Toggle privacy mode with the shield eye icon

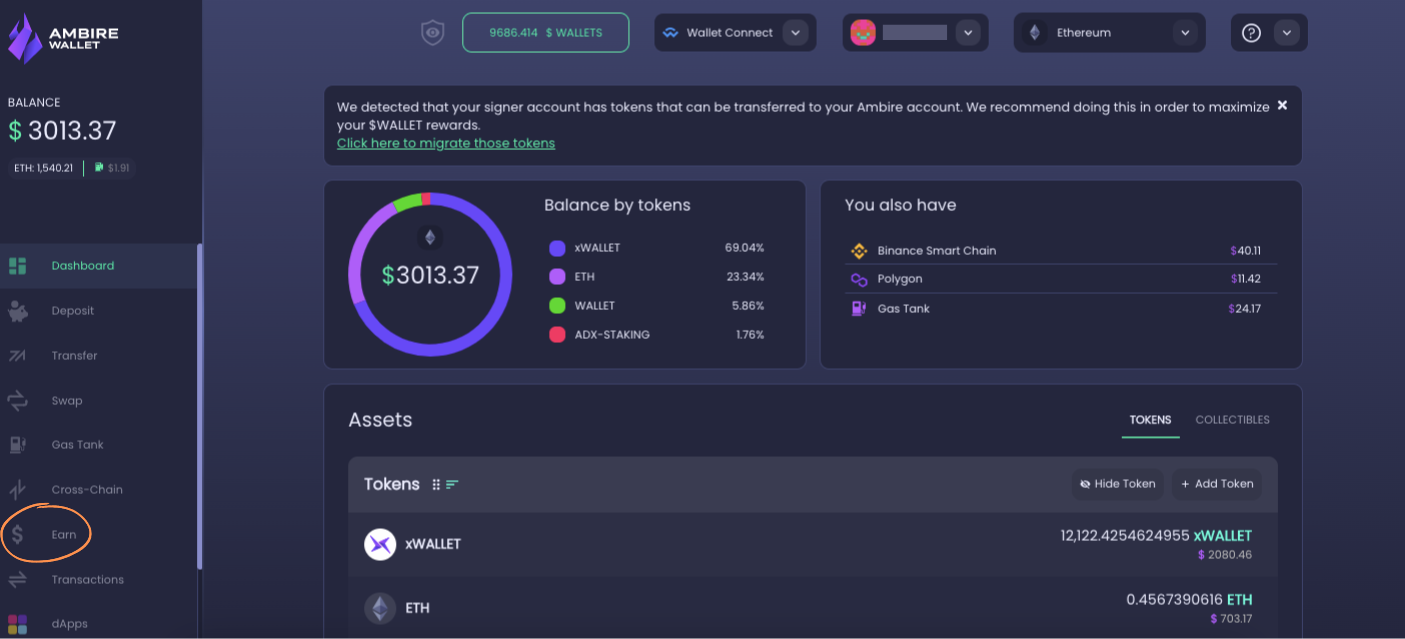(432, 33)
